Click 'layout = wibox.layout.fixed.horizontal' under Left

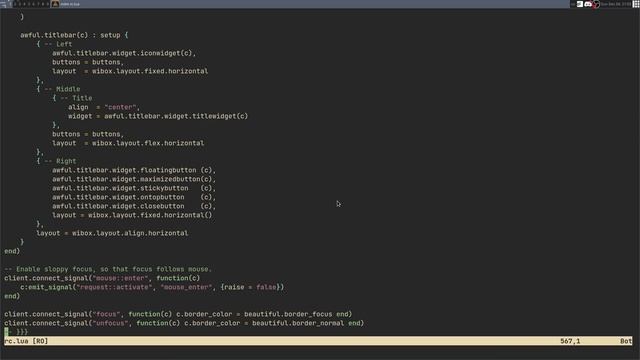[130, 71]
